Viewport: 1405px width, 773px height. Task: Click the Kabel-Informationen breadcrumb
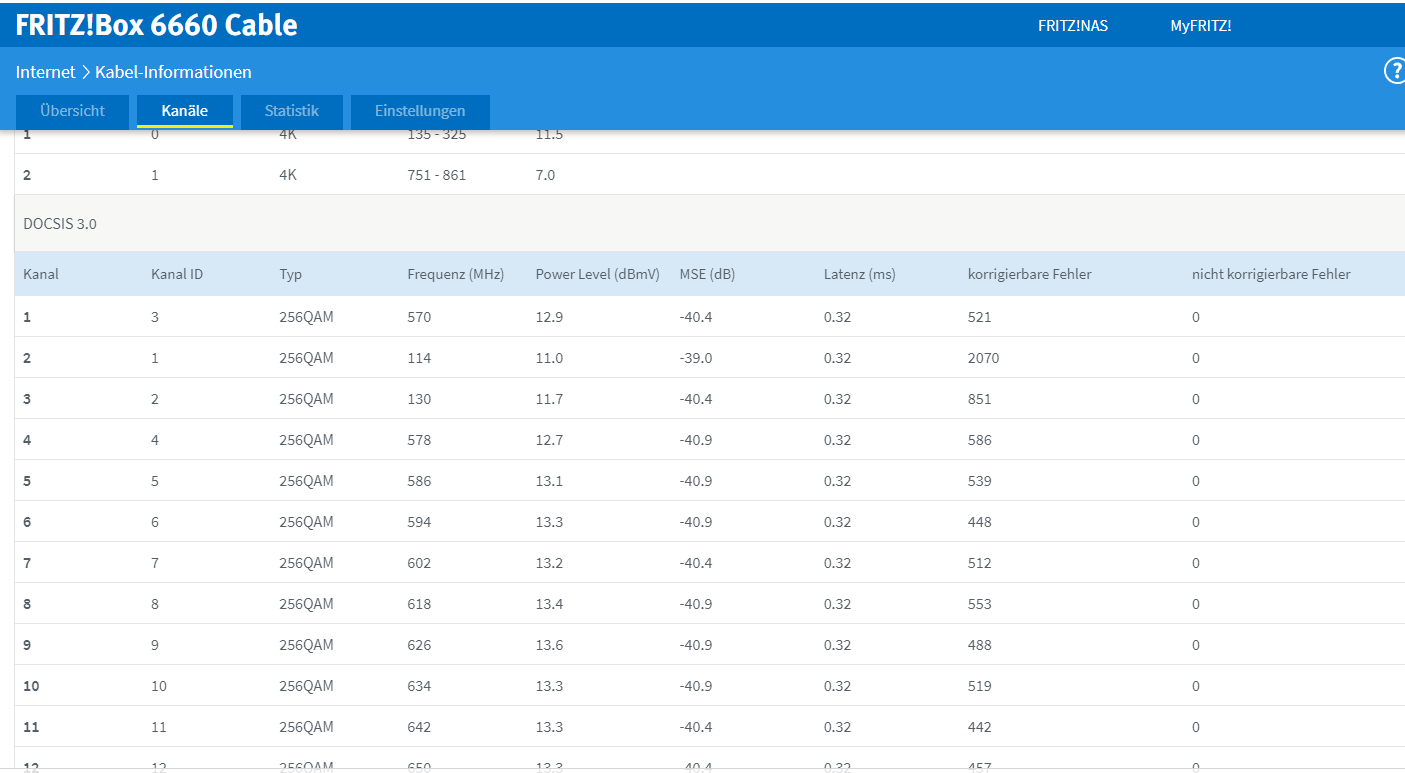[x=173, y=72]
